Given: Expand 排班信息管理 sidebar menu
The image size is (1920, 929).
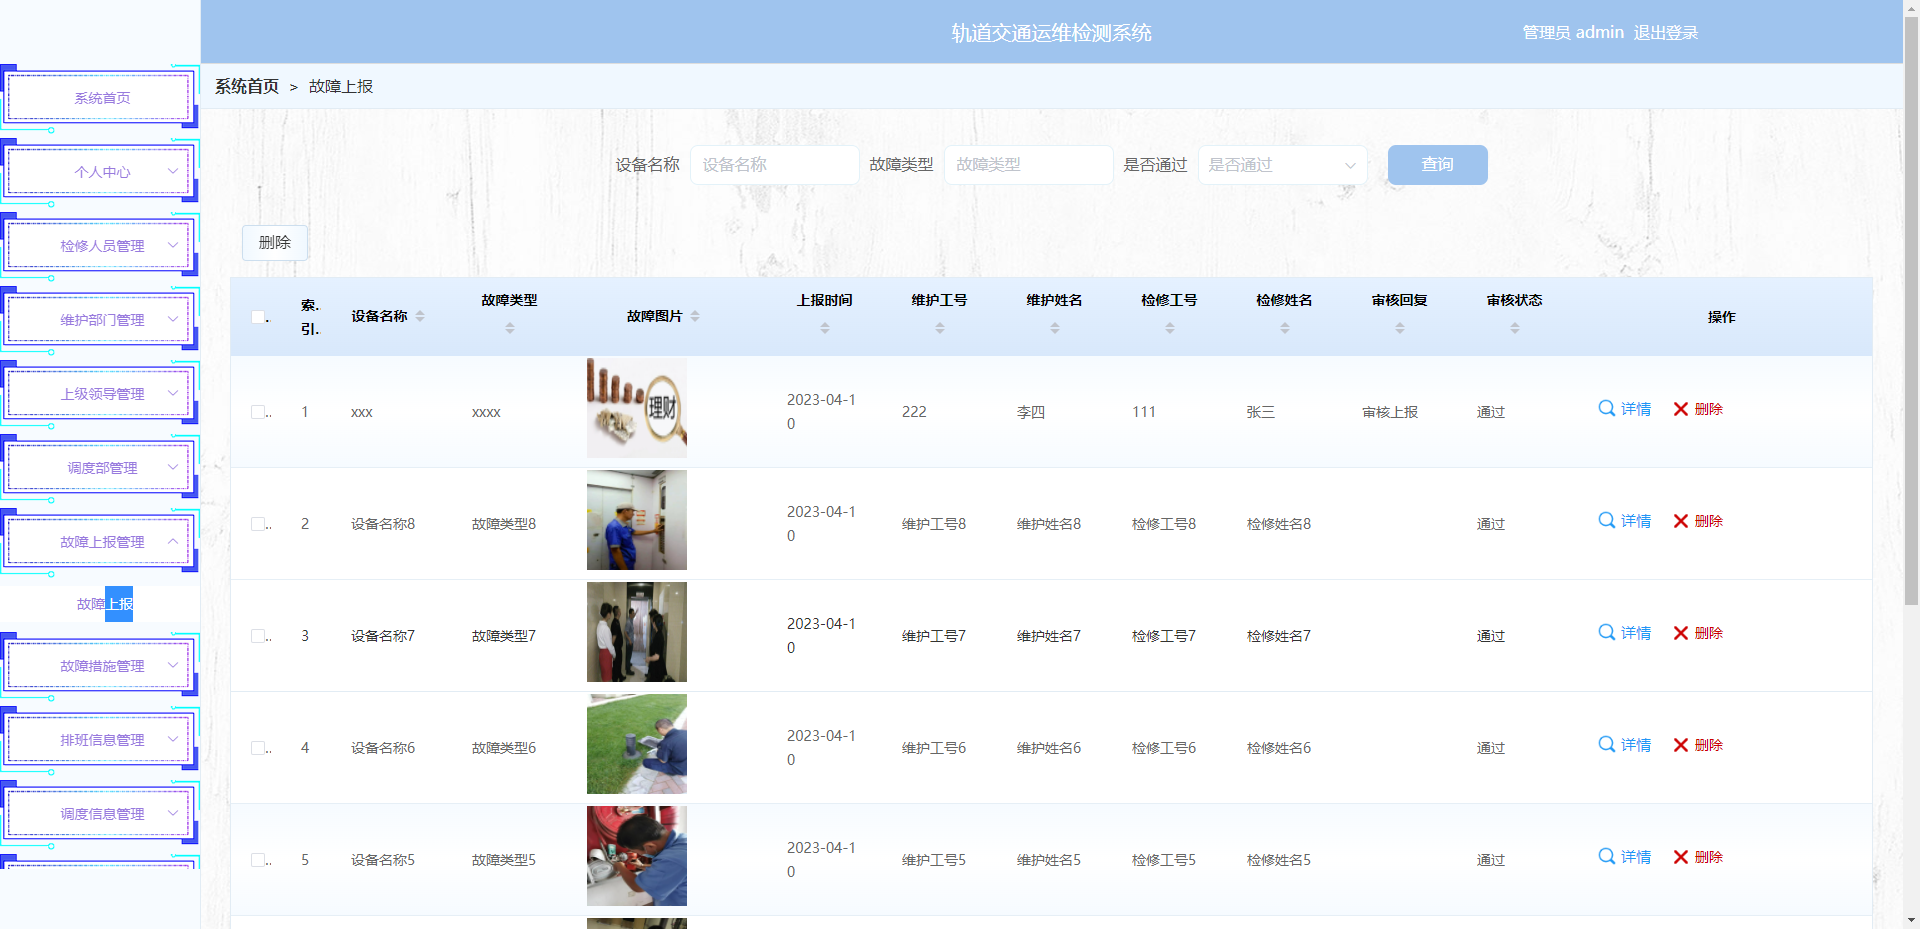Looking at the screenshot, I should 100,740.
